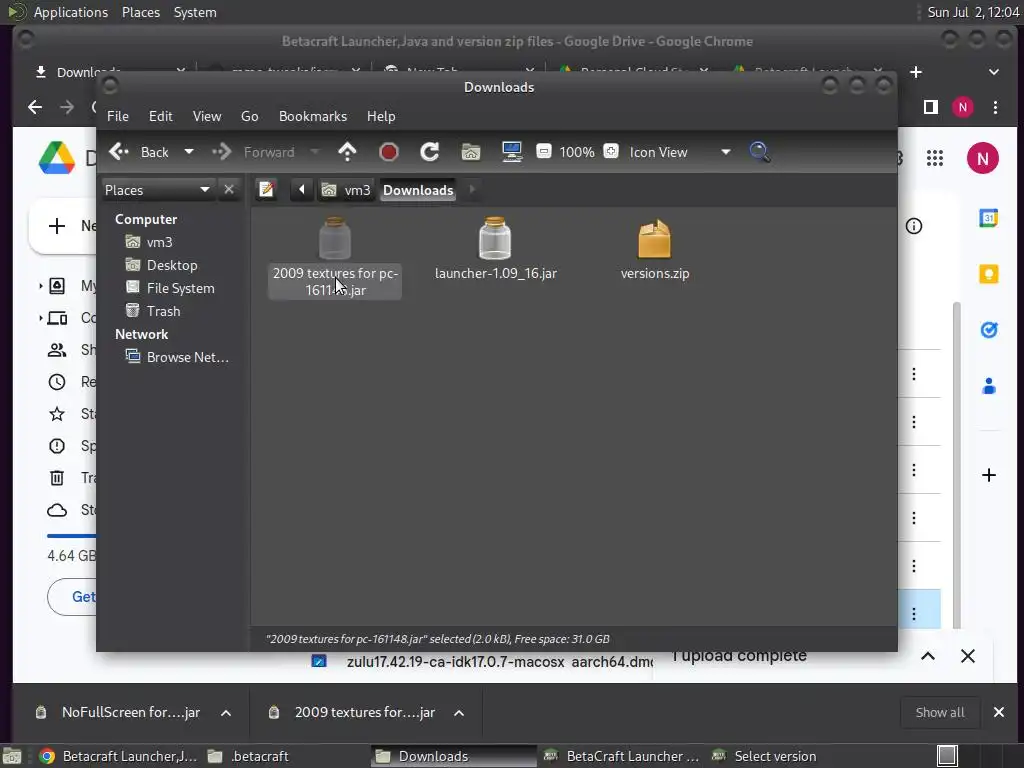Open Google Tasks side panel icon
Image resolution: width=1024 pixels, height=768 pixels.
tap(988, 330)
